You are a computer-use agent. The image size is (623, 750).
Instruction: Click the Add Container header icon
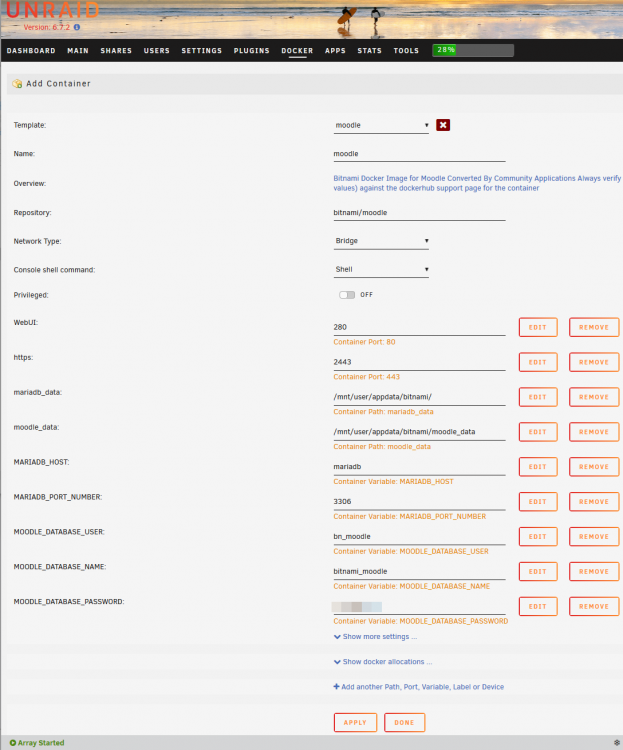pyautogui.click(x=17, y=84)
